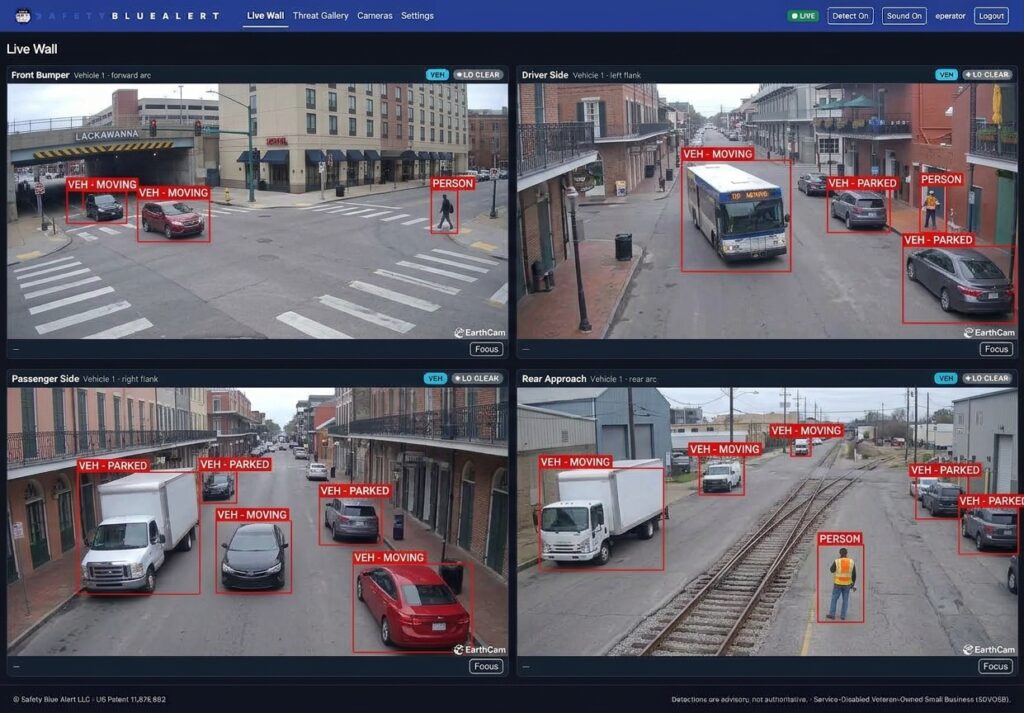
Task: Click the LO CLEAR badge on Front Bumper
Action: (x=478, y=75)
